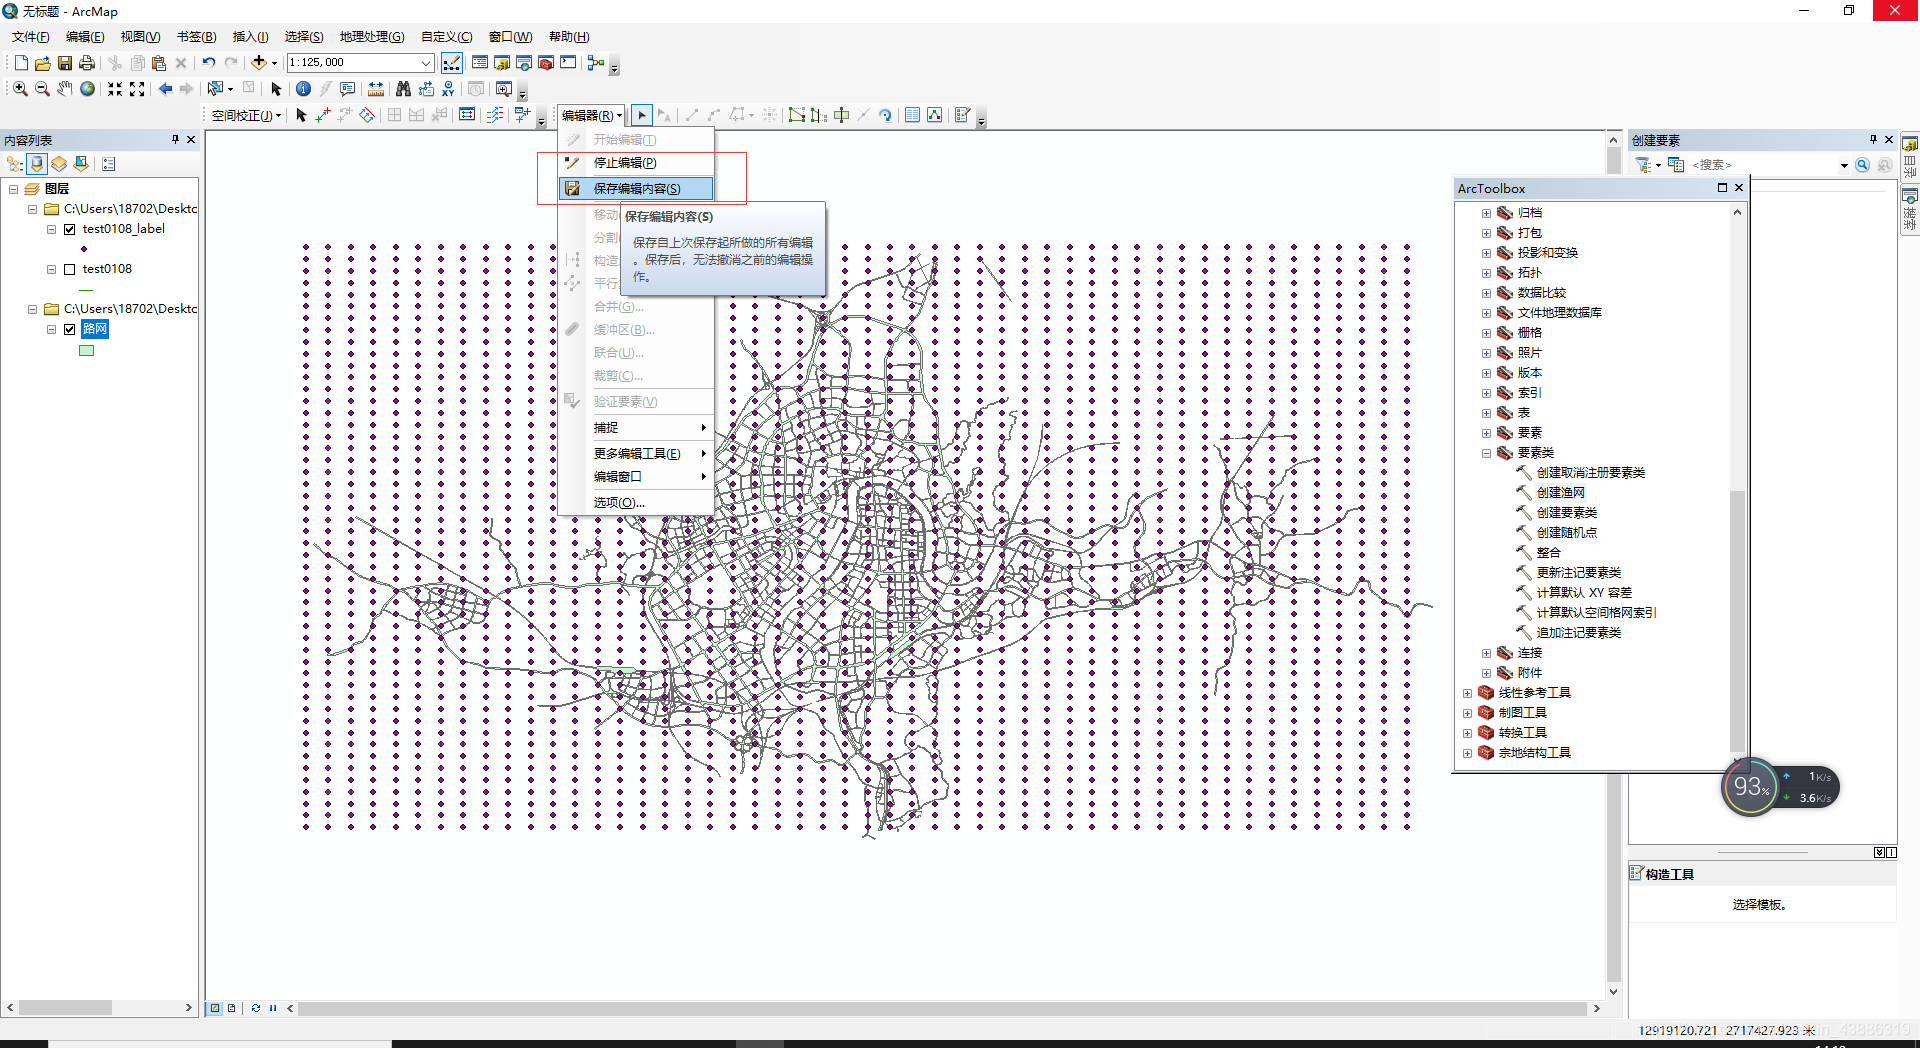Click the 路网 polygon symbol swatch
1920x1048 pixels.
[87, 350]
